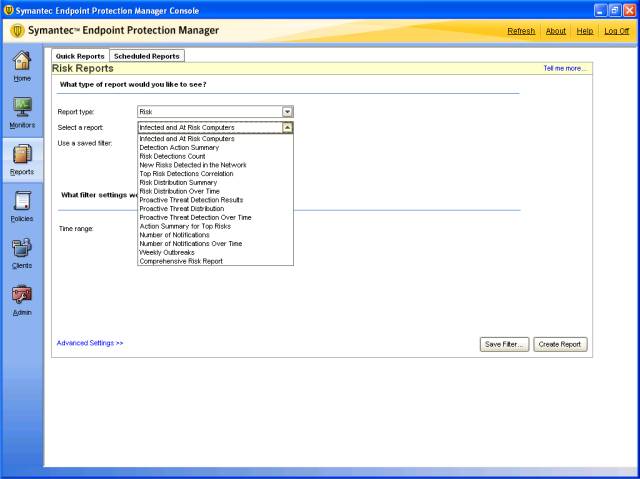
Task: Switch to the Scheduled Reports tab
Action: coord(147,56)
